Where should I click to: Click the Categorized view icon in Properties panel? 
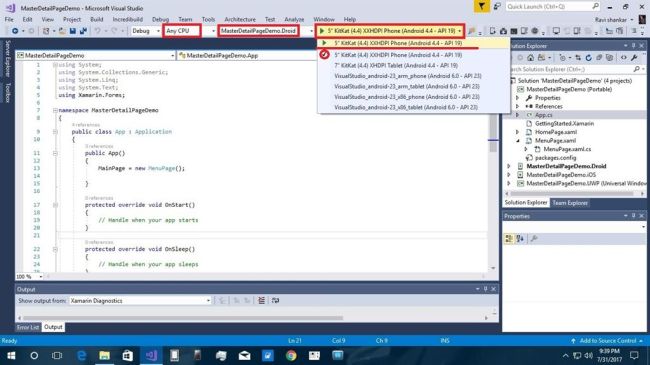pyautogui.click(x=509, y=238)
